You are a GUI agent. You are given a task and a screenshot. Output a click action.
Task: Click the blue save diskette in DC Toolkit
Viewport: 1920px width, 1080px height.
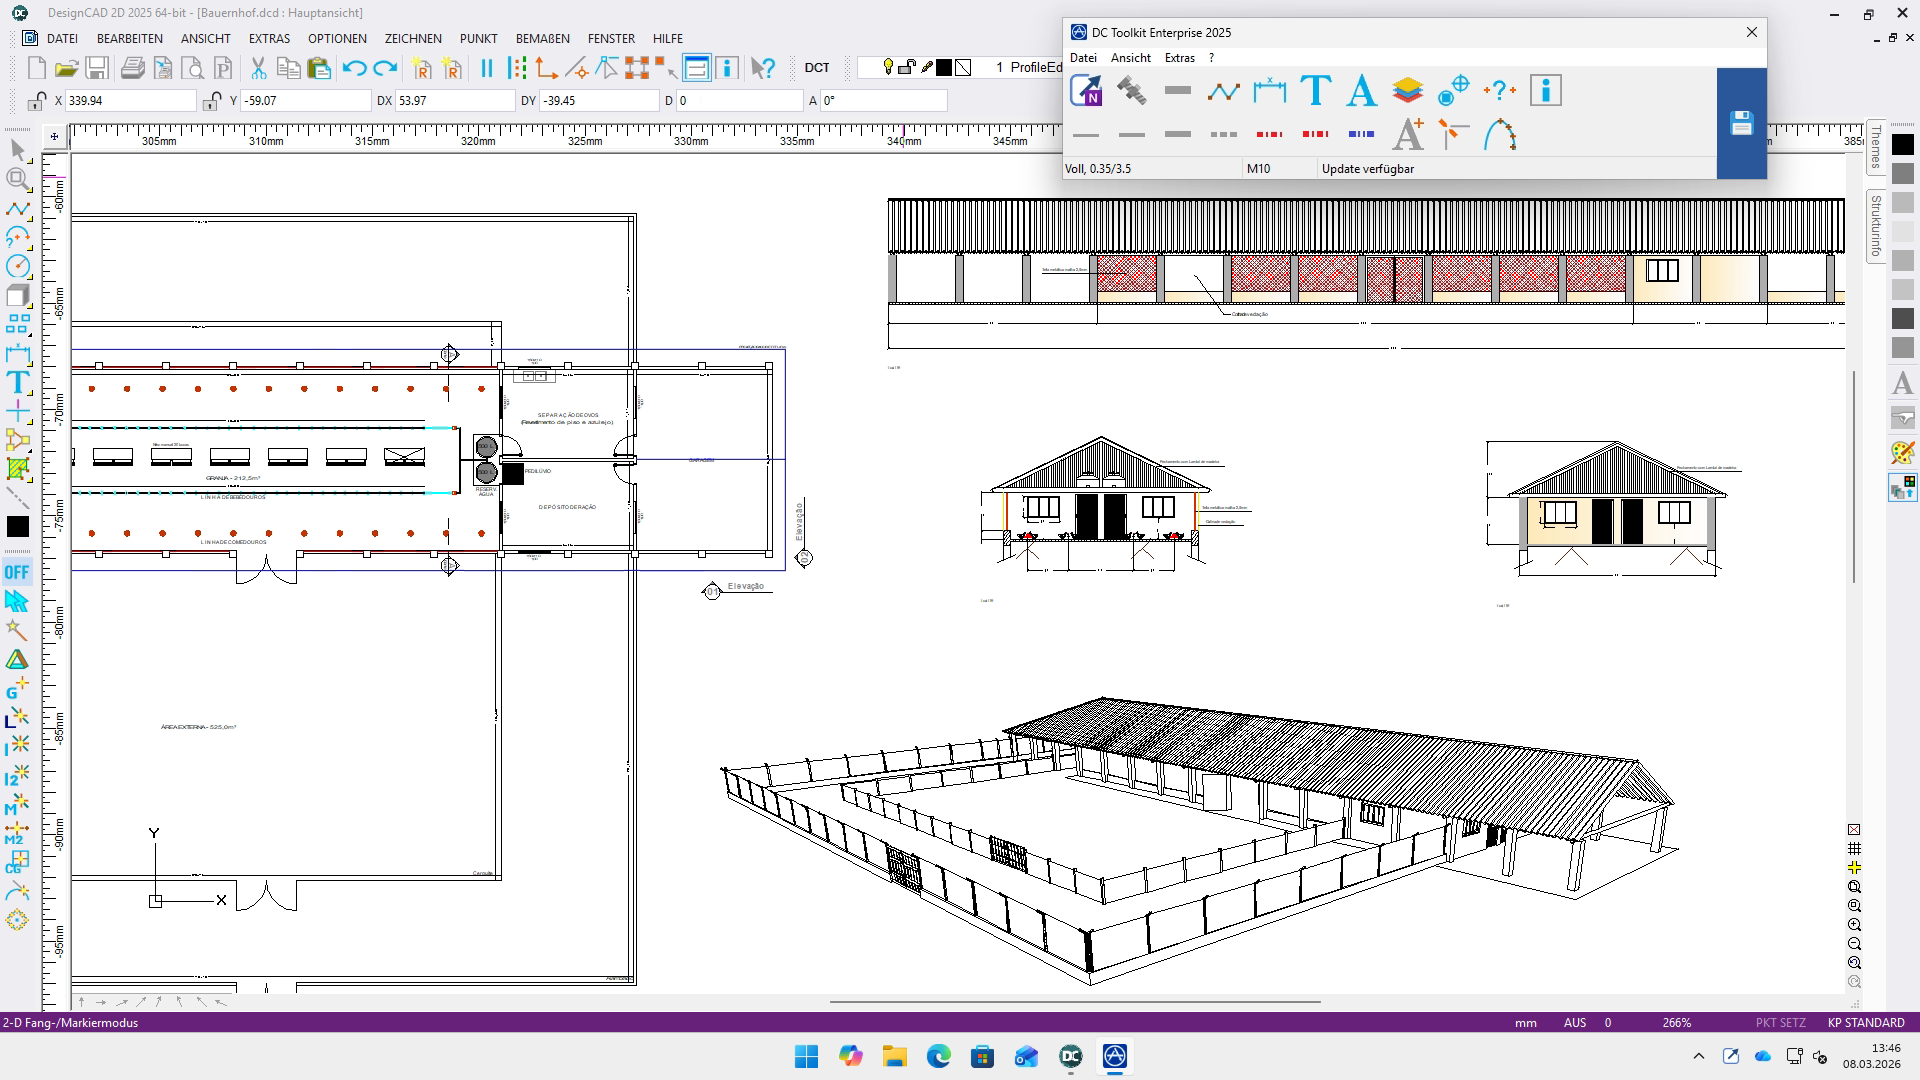point(1741,123)
